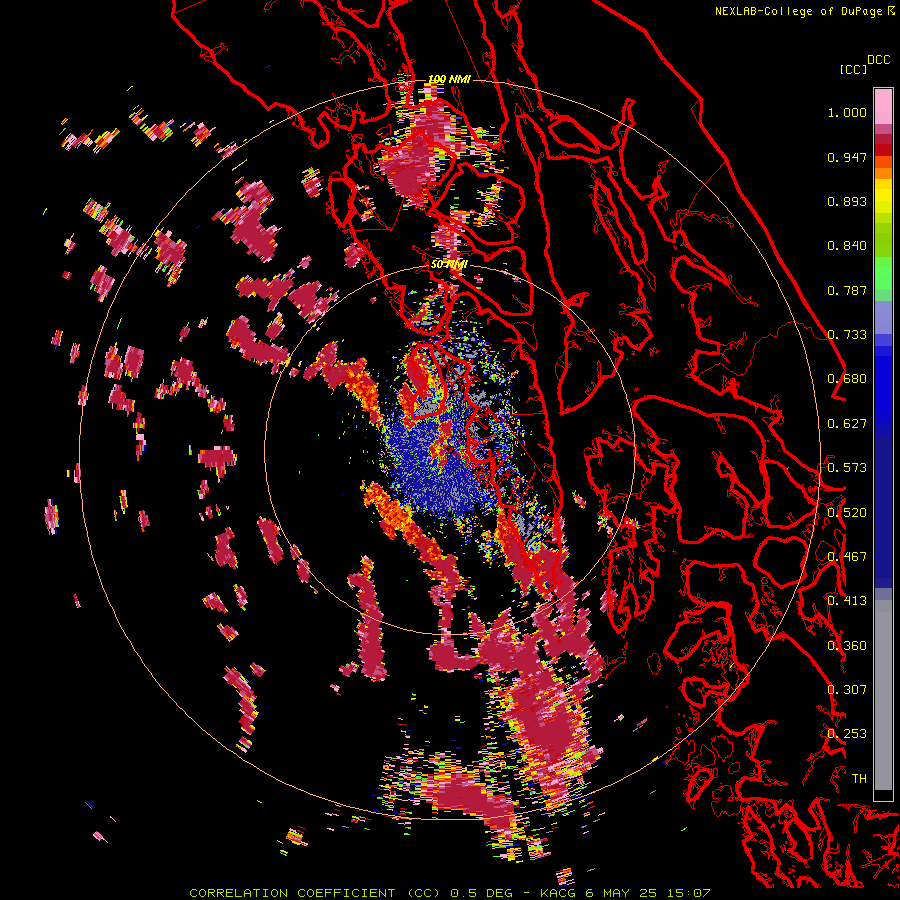Pick the bright green segment of the color bar
Image resolution: width=900 pixels, height=900 pixels.
pyautogui.click(x=883, y=273)
